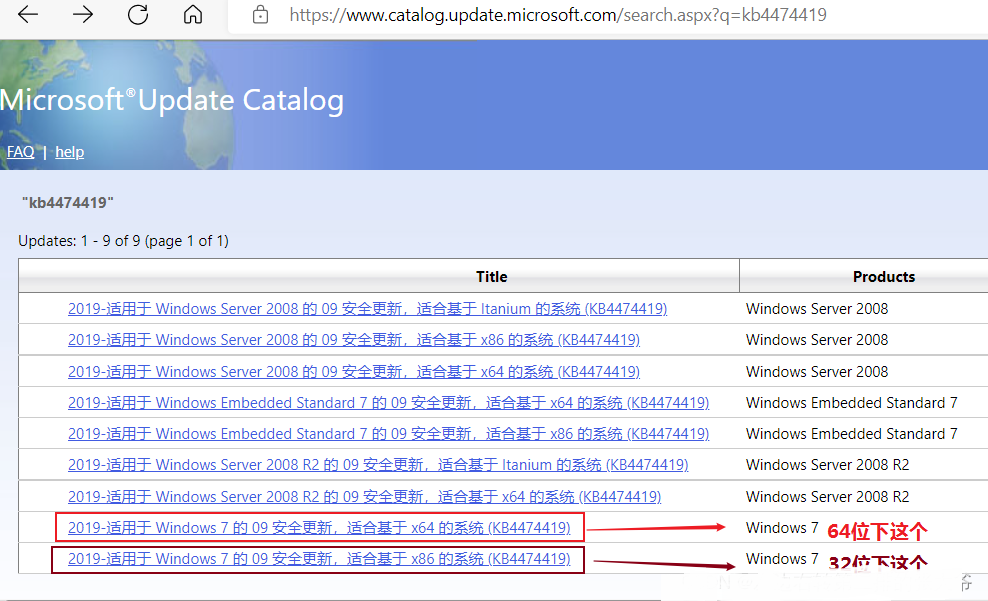Go to the browser home page icon

click(x=193, y=15)
